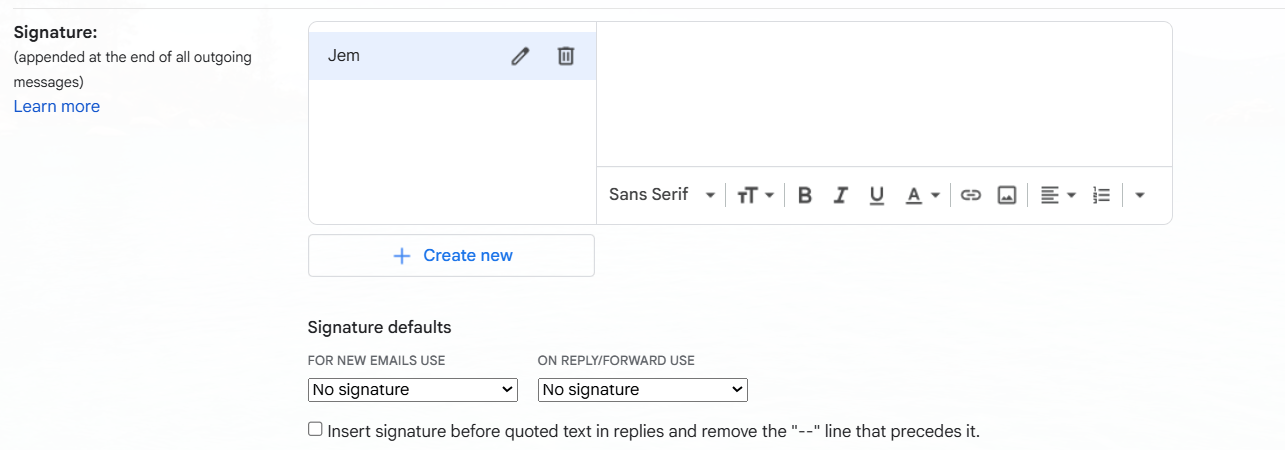Toggle underline formatting in signature editor
This screenshot has height=450, width=1285.
[877, 195]
